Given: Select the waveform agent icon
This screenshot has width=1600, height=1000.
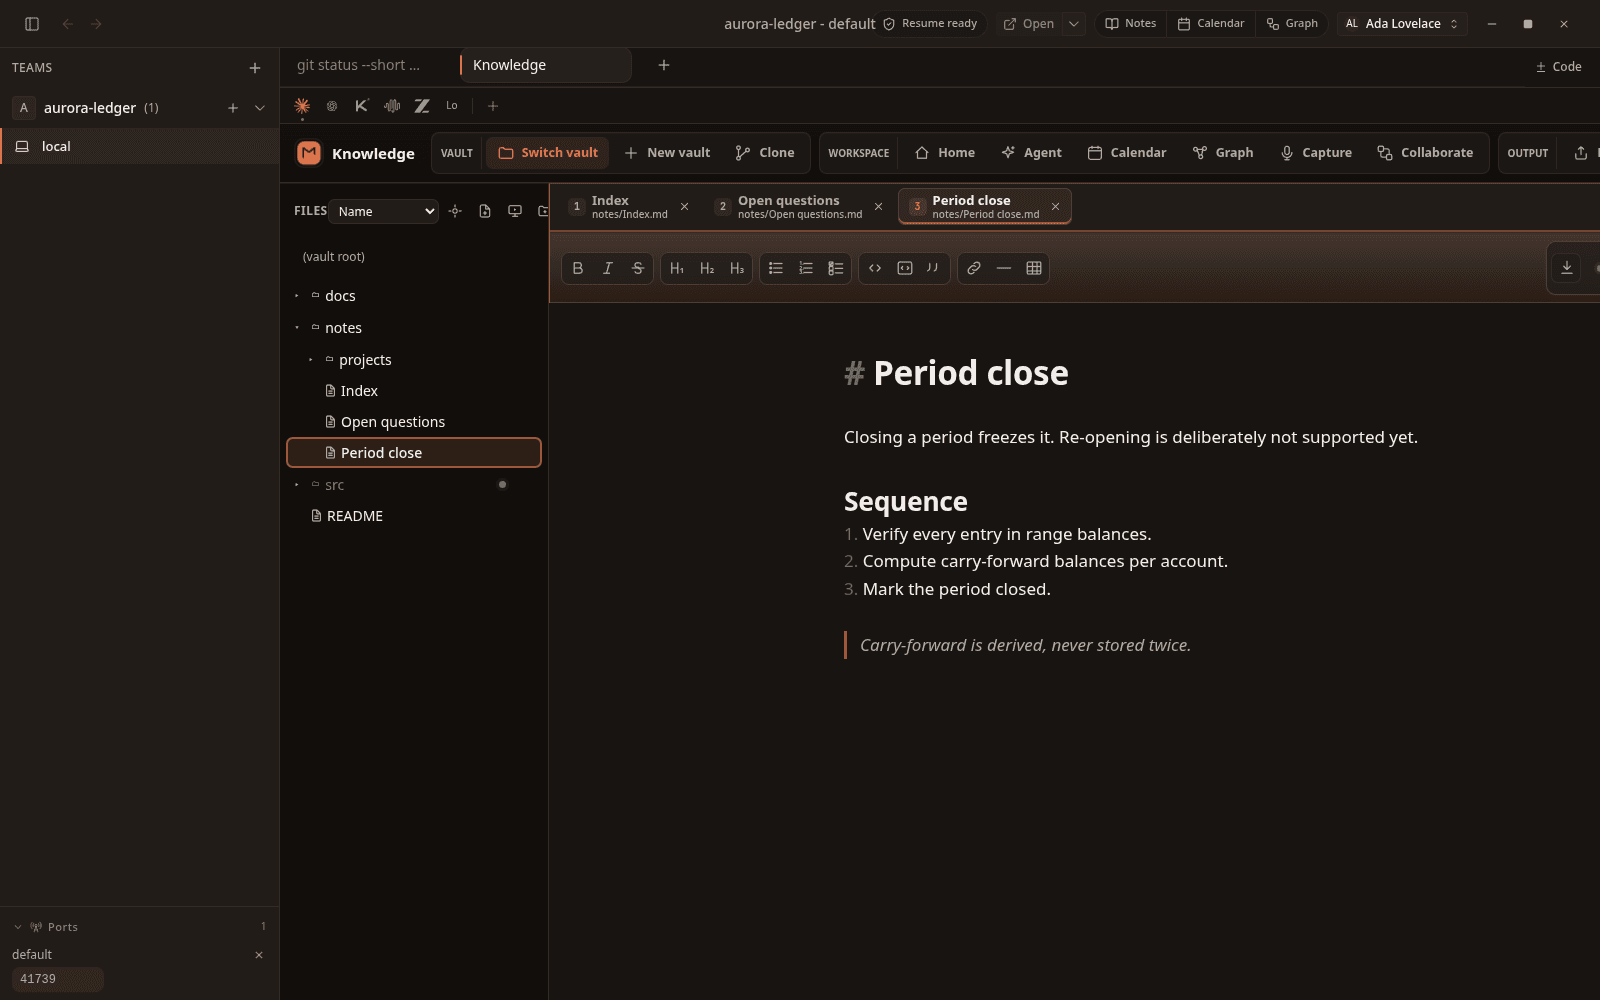Looking at the screenshot, I should click(x=392, y=106).
